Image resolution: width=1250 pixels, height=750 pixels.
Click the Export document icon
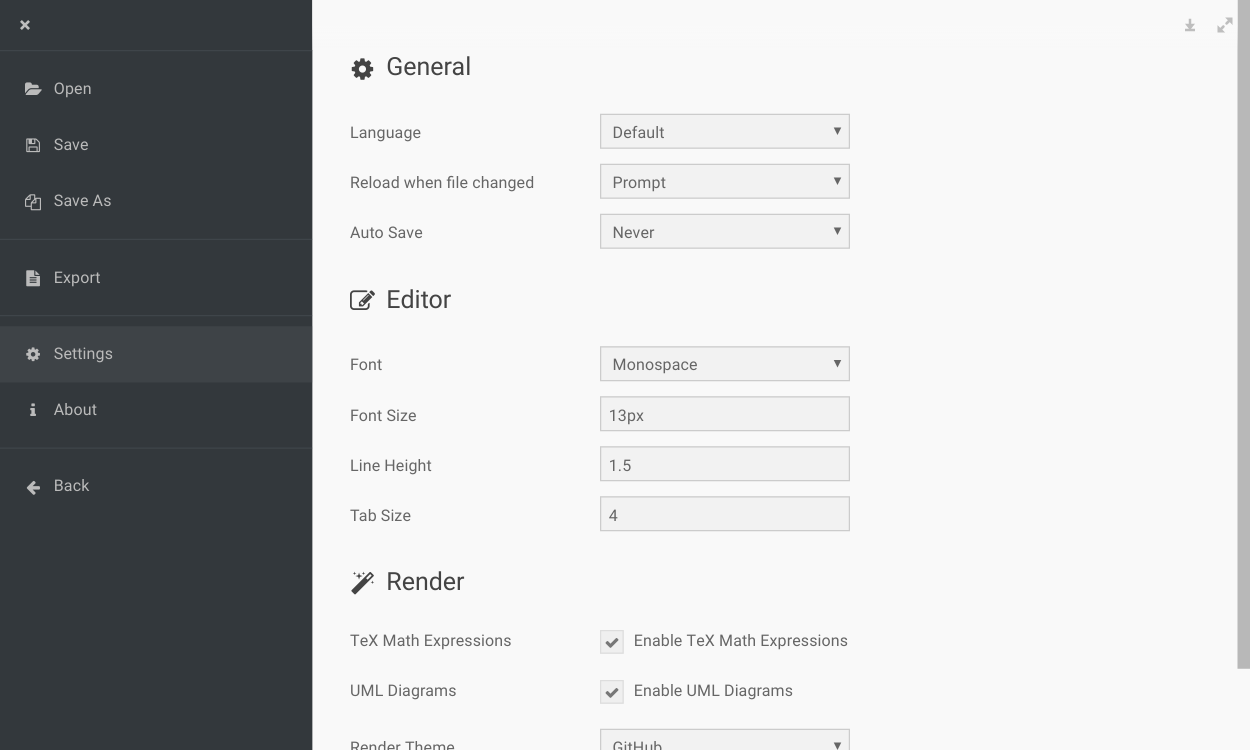(32, 277)
